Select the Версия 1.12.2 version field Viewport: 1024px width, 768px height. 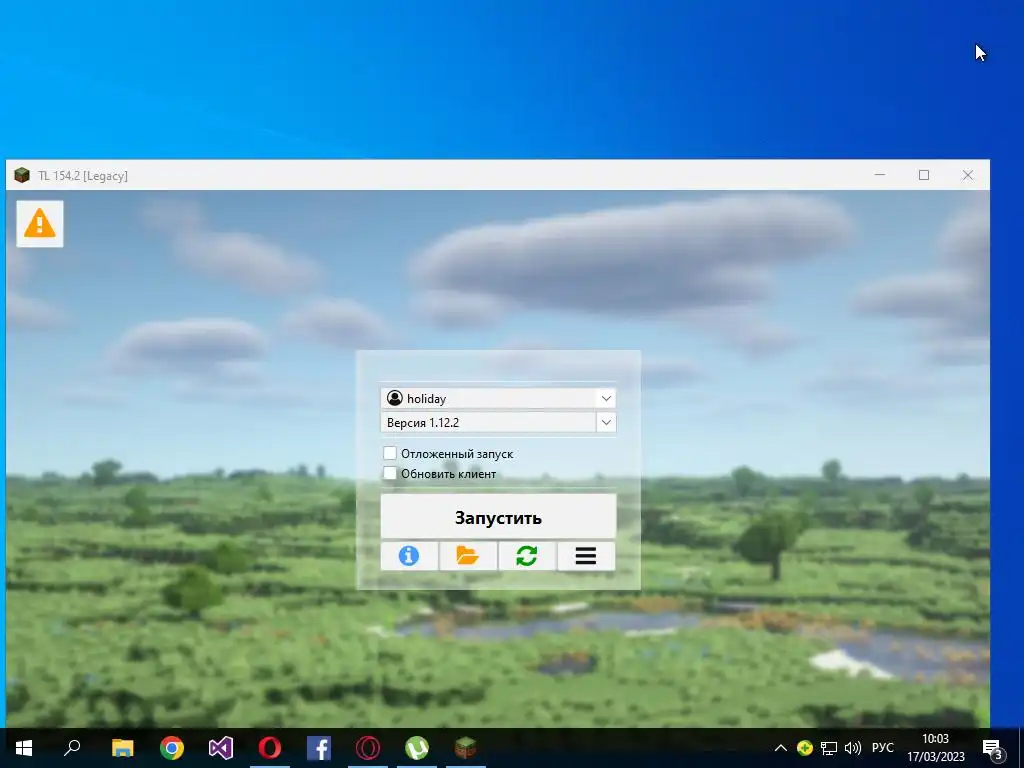pos(498,423)
